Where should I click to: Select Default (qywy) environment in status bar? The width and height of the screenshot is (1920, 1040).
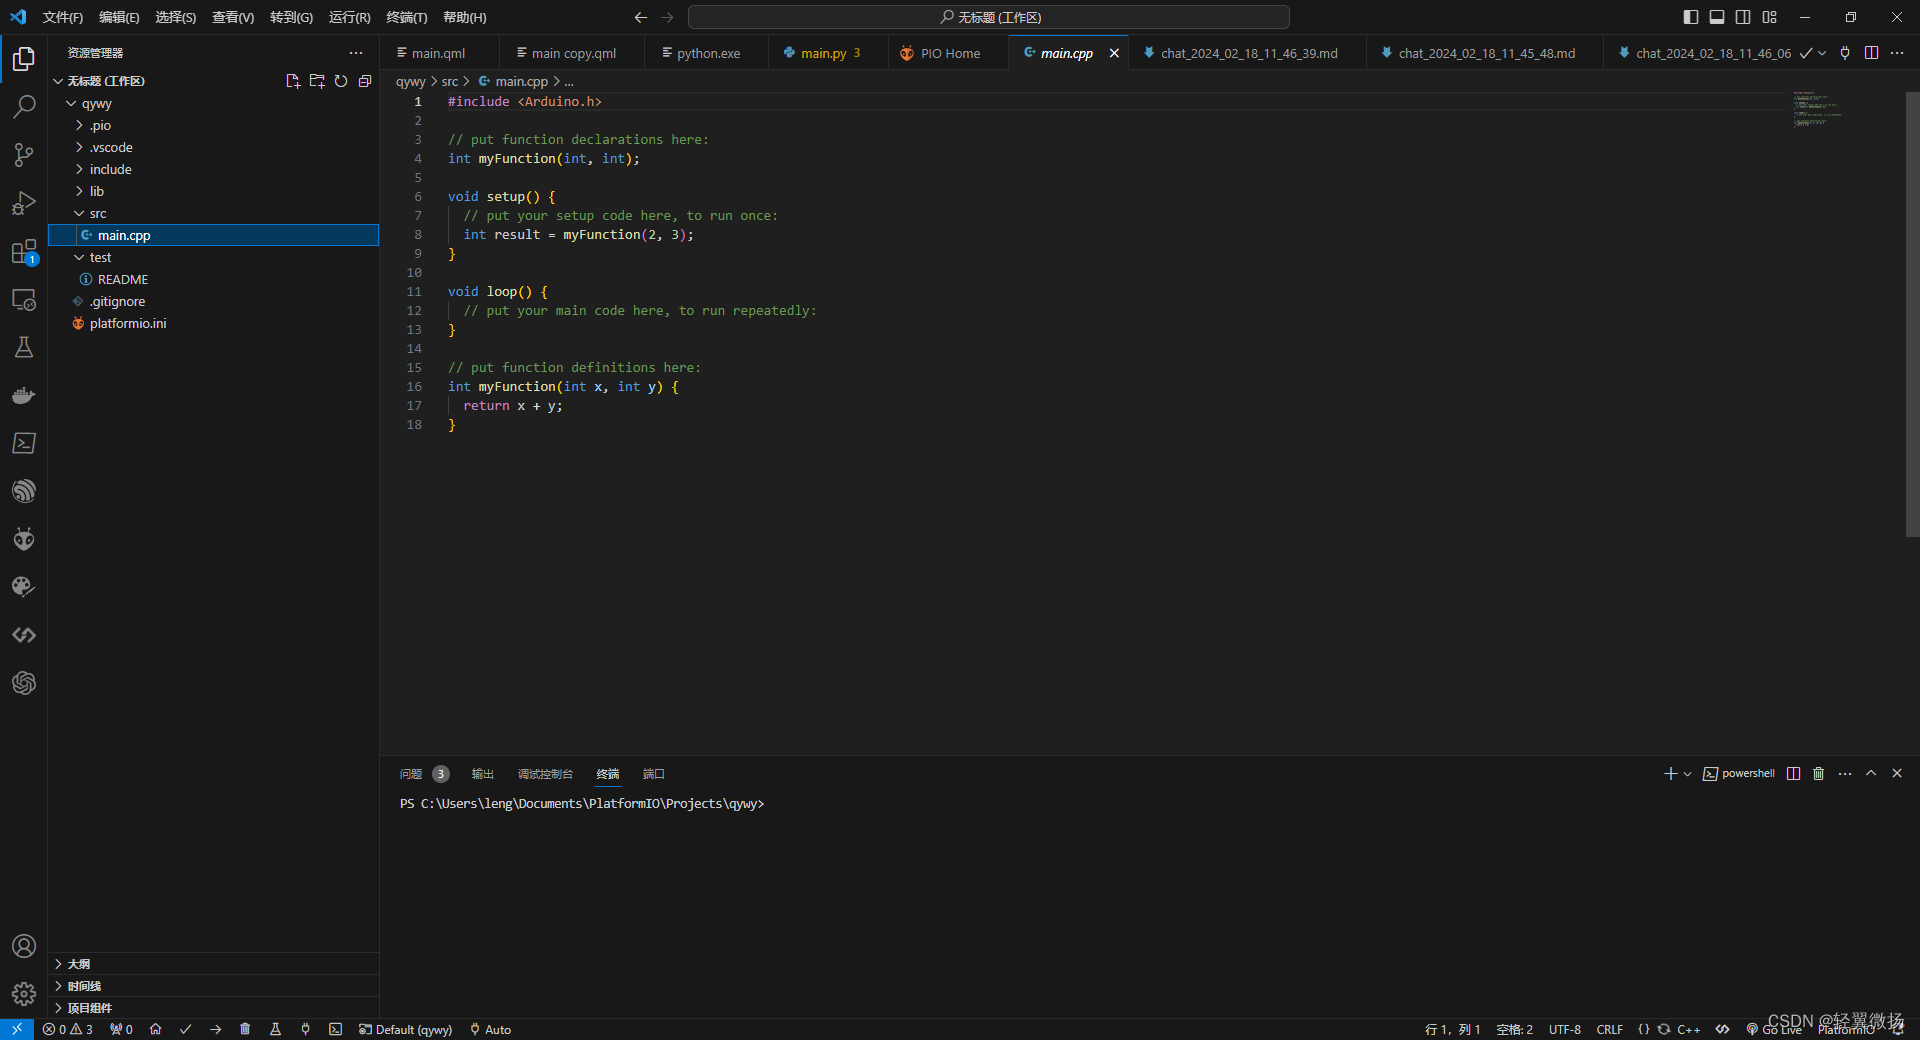coord(405,1029)
